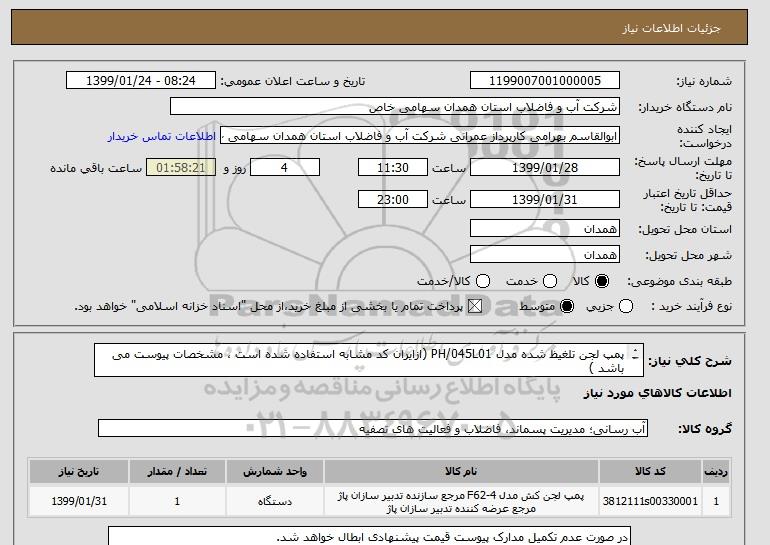Click the public announcement date-time field
The width and height of the screenshot is (770, 545).
141,81
